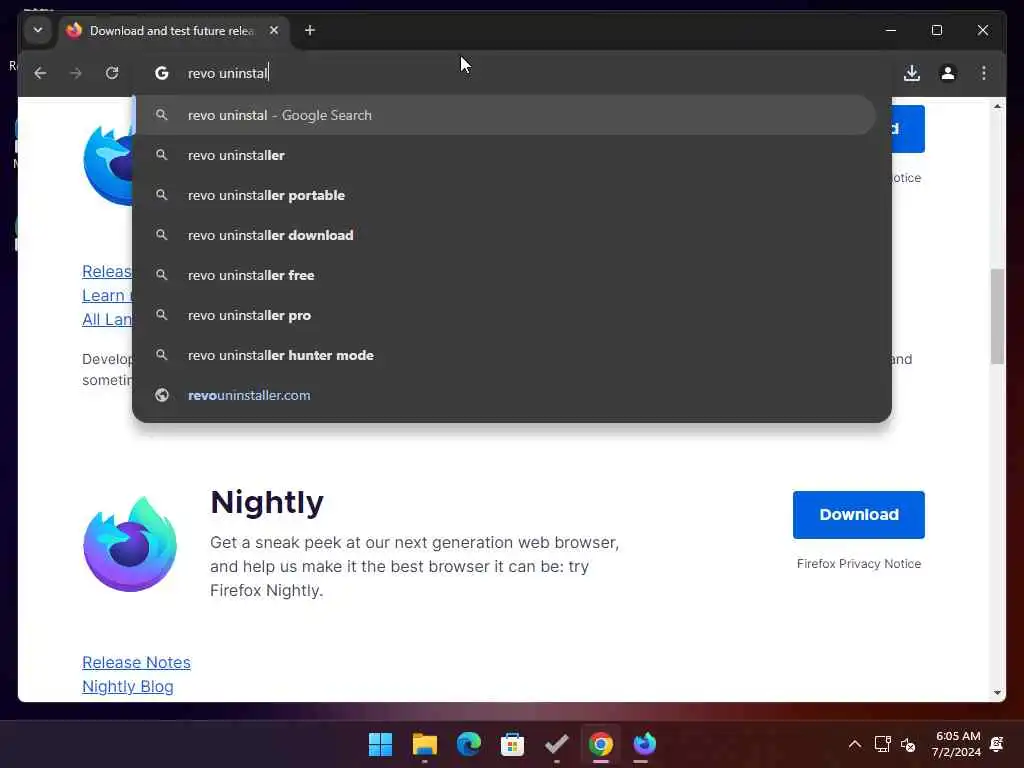
Task: Open the notifications bell icon
Action: pos(997,744)
